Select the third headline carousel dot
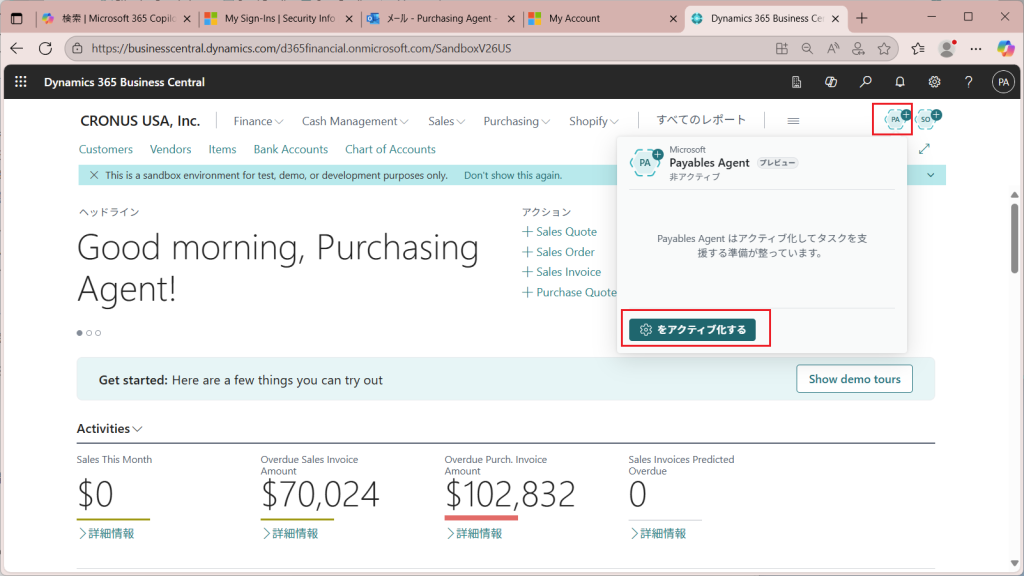Screen dimensions: 1024x576 click(x=98, y=333)
